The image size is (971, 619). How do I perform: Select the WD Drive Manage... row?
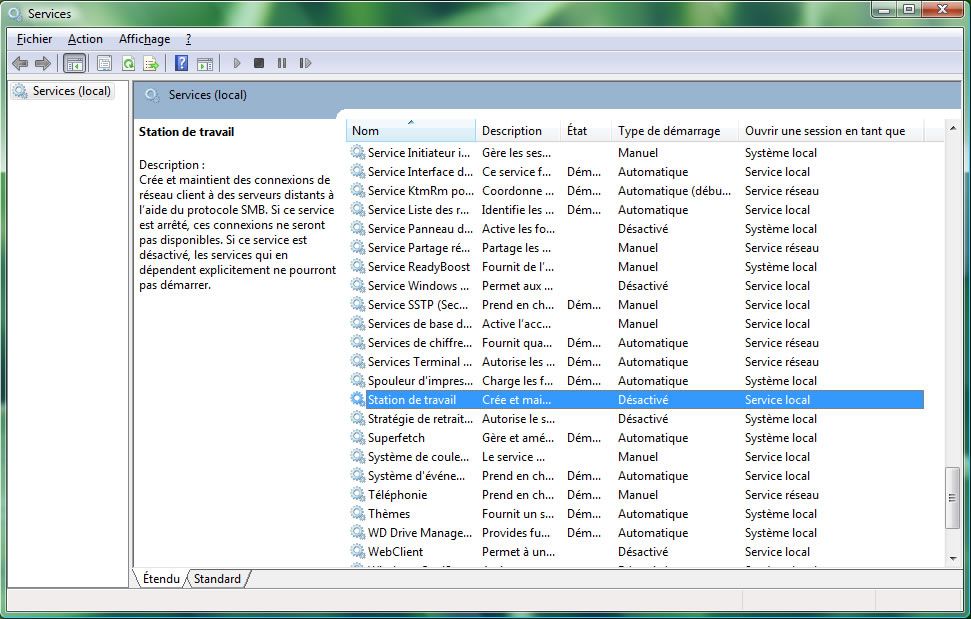(635, 532)
